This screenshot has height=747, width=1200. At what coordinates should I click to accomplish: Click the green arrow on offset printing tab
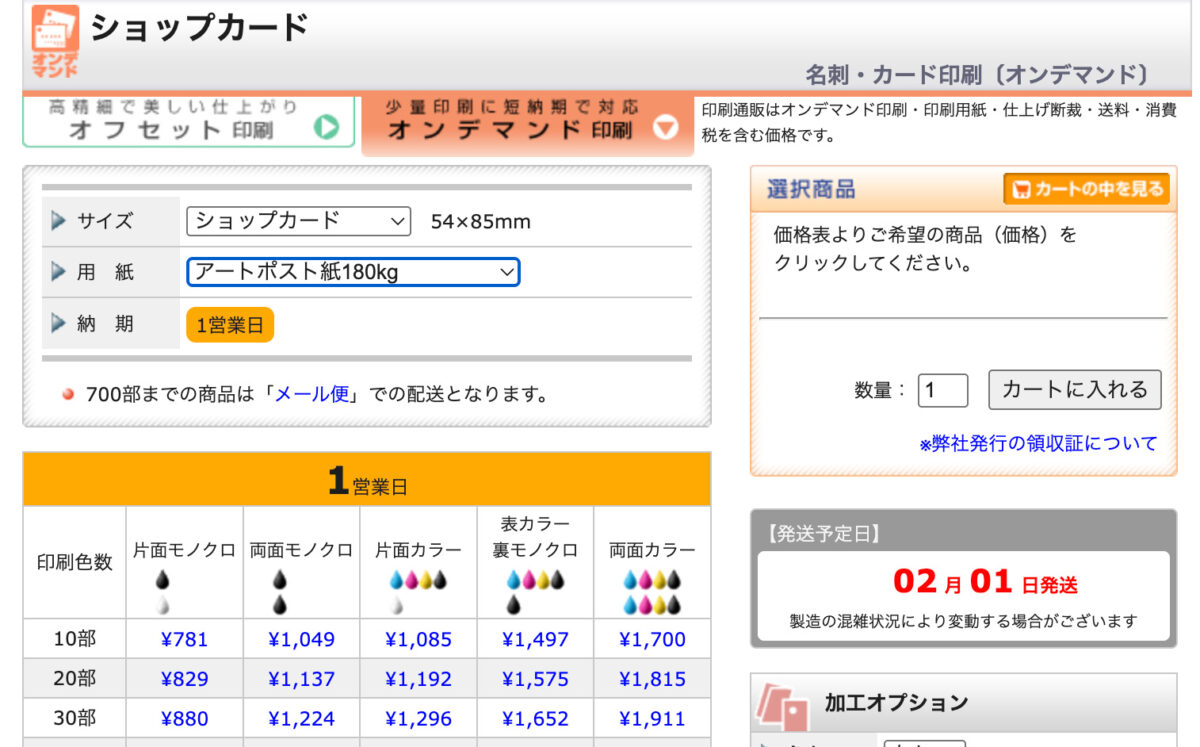click(326, 127)
